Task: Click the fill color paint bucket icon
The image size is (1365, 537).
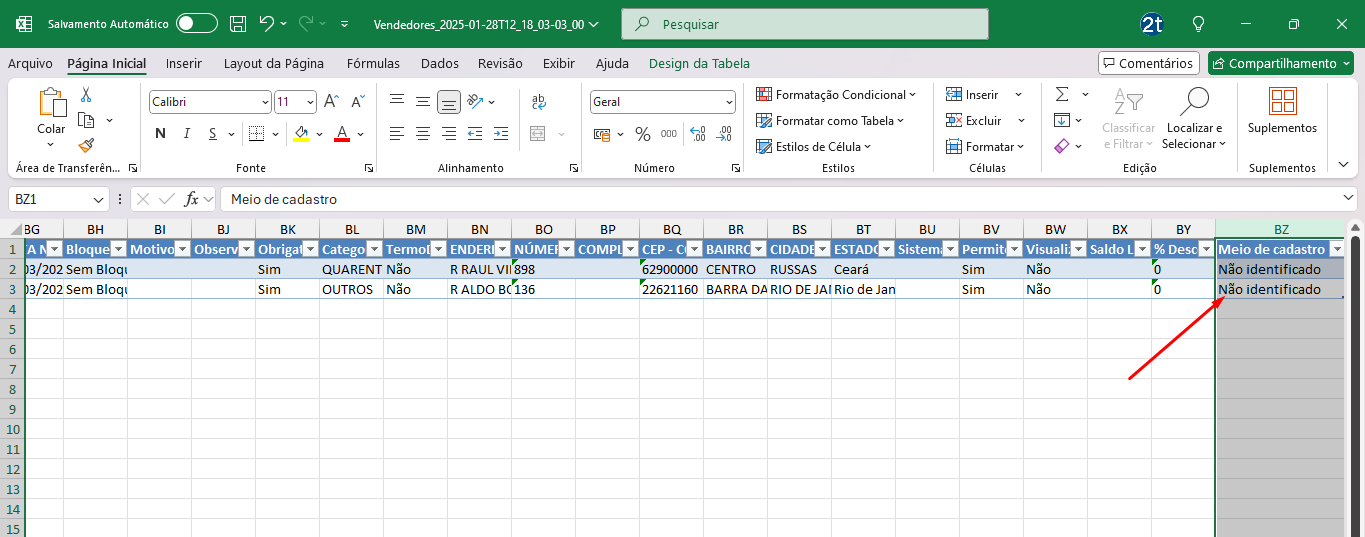Action: click(301, 134)
